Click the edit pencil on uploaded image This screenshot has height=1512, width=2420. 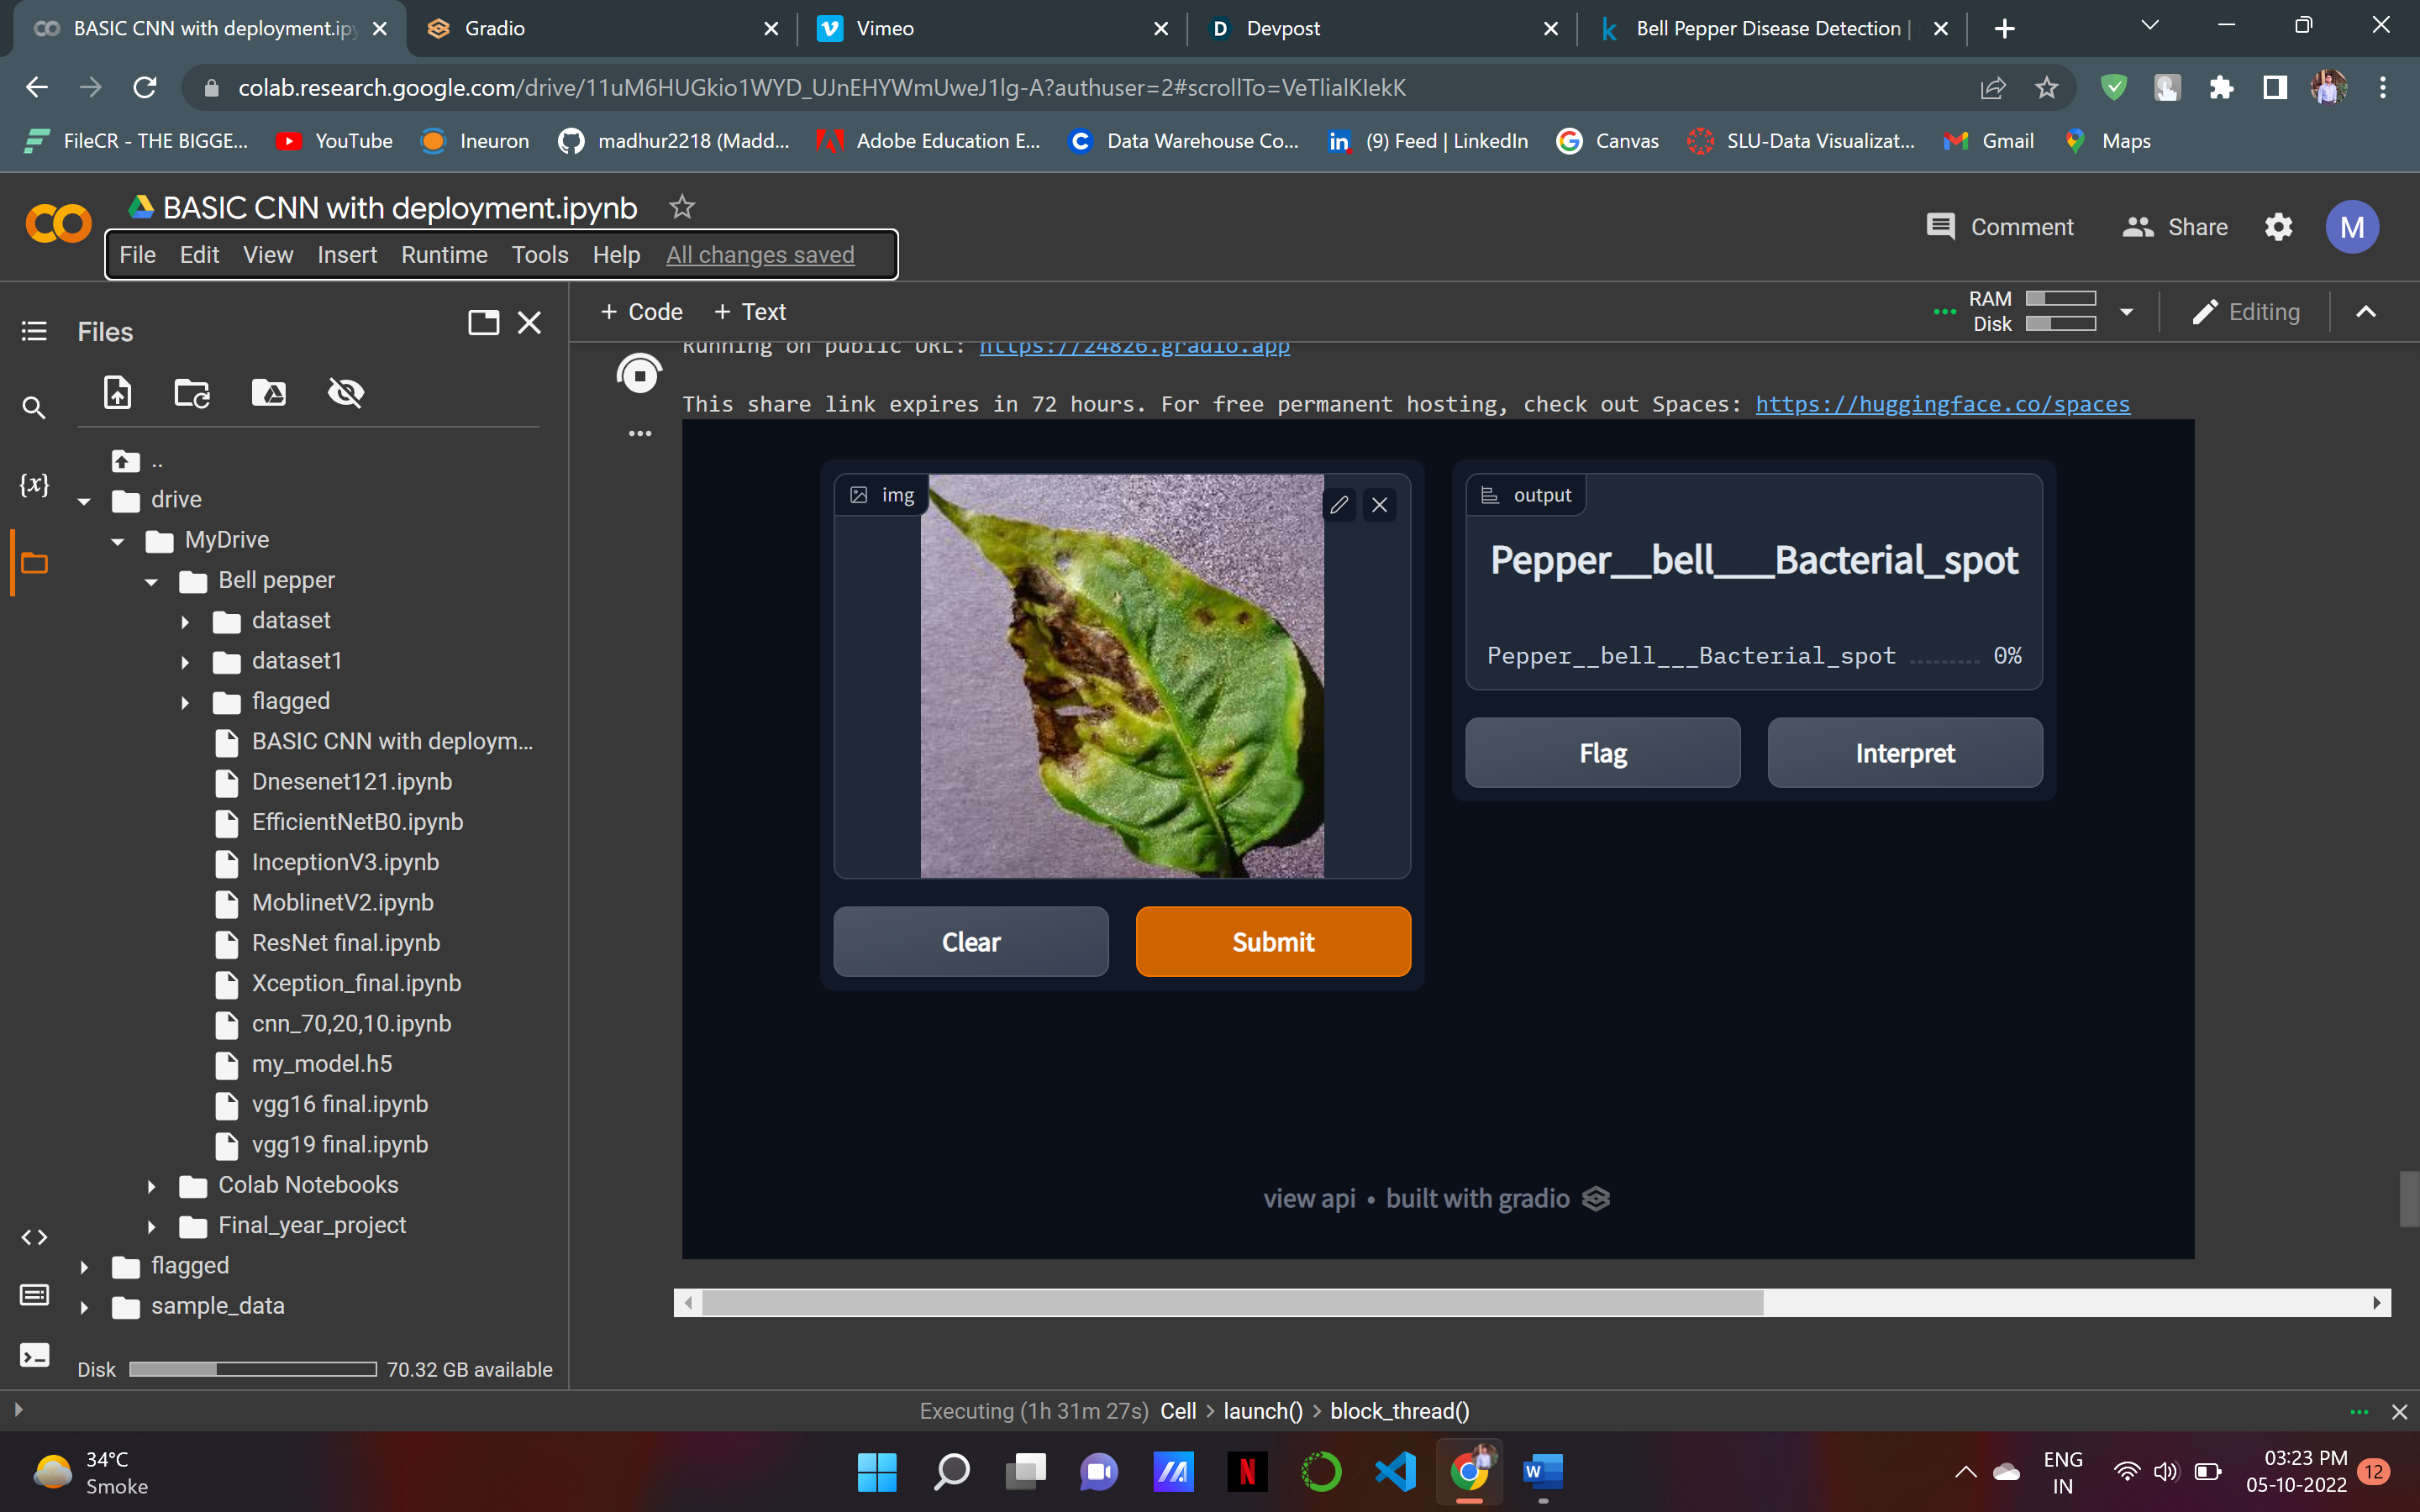tap(1339, 505)
